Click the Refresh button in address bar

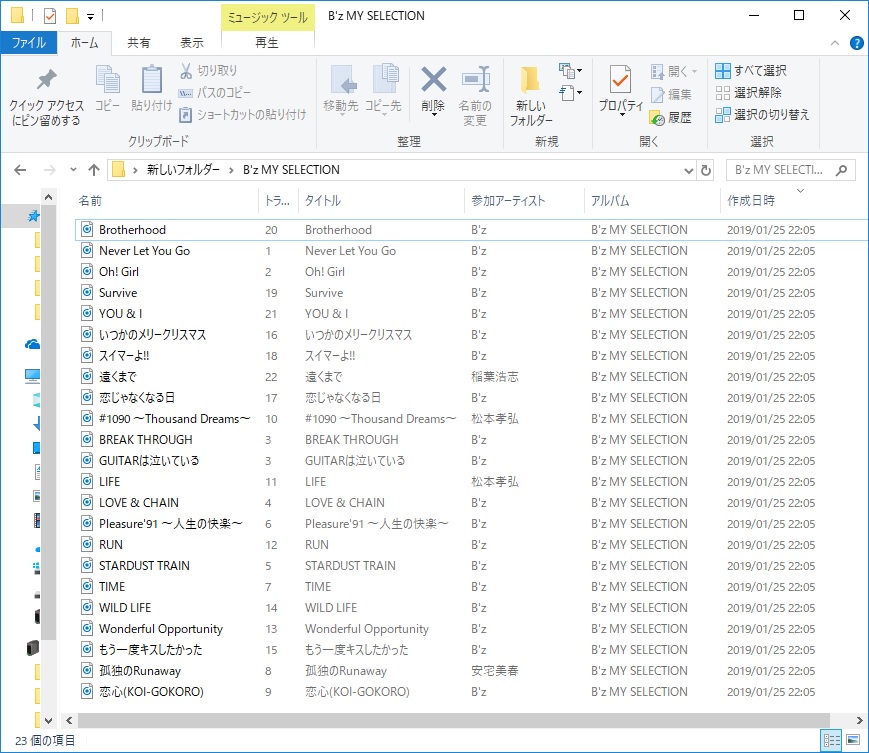click(706, 170)
